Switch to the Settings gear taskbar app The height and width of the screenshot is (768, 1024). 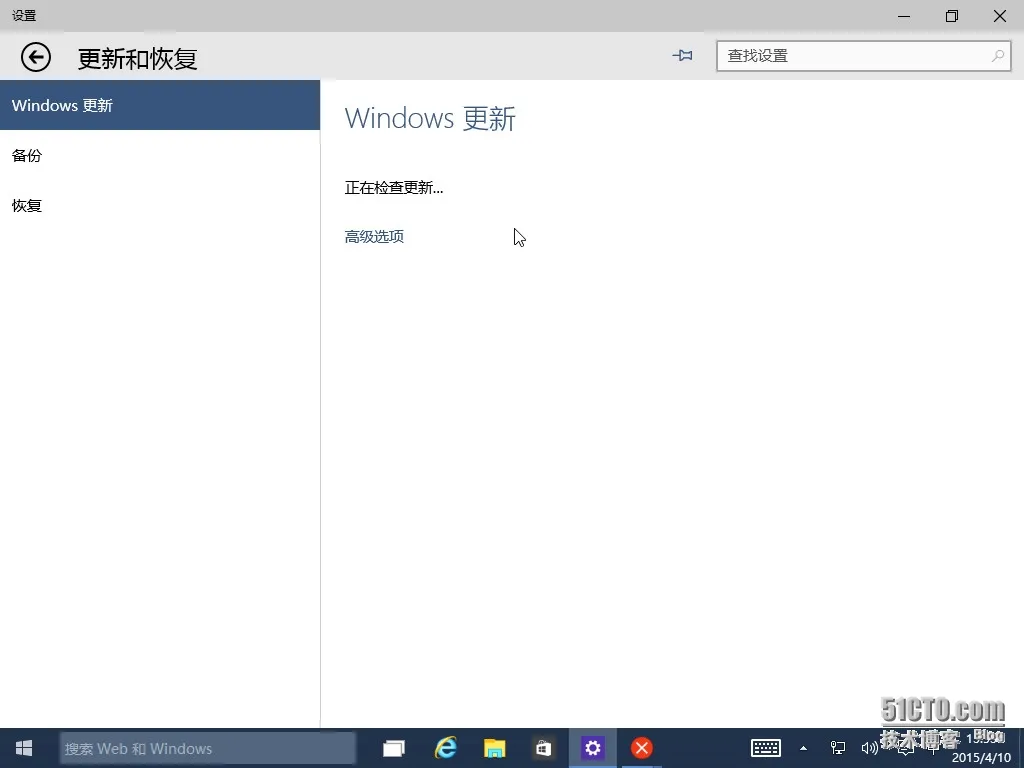pos(592,748)
